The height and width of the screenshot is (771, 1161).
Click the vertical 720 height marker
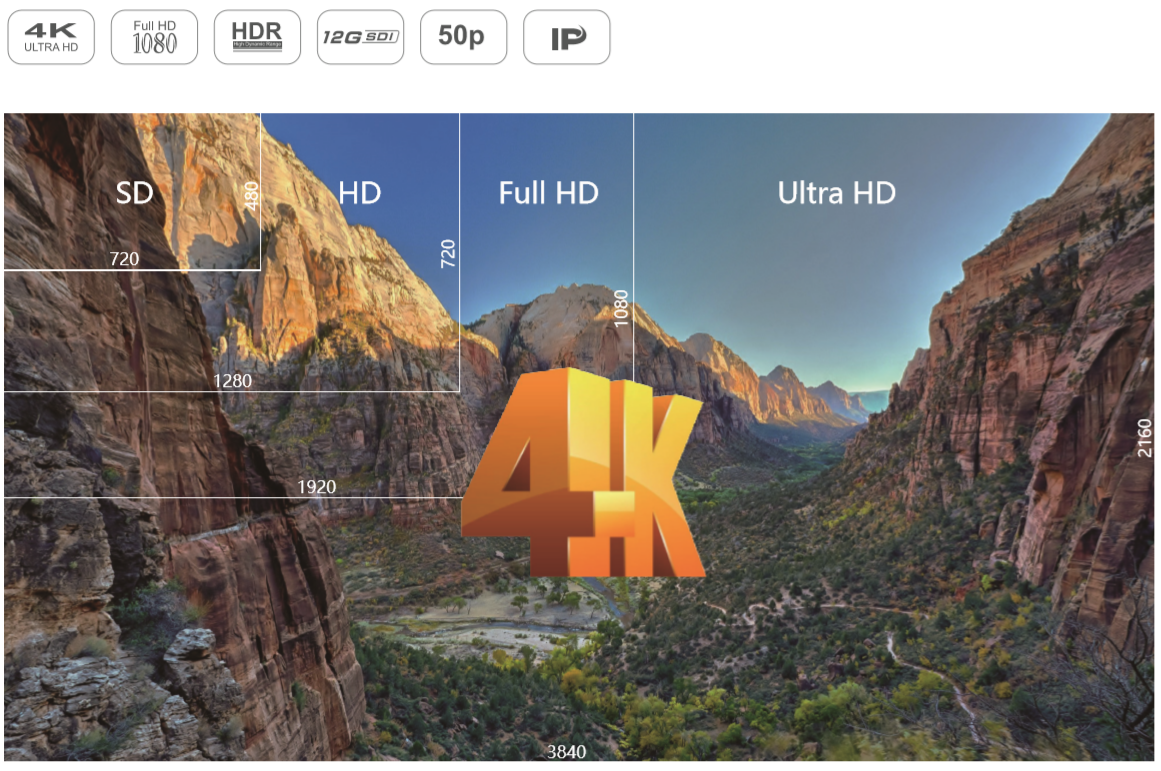(449, 253)
